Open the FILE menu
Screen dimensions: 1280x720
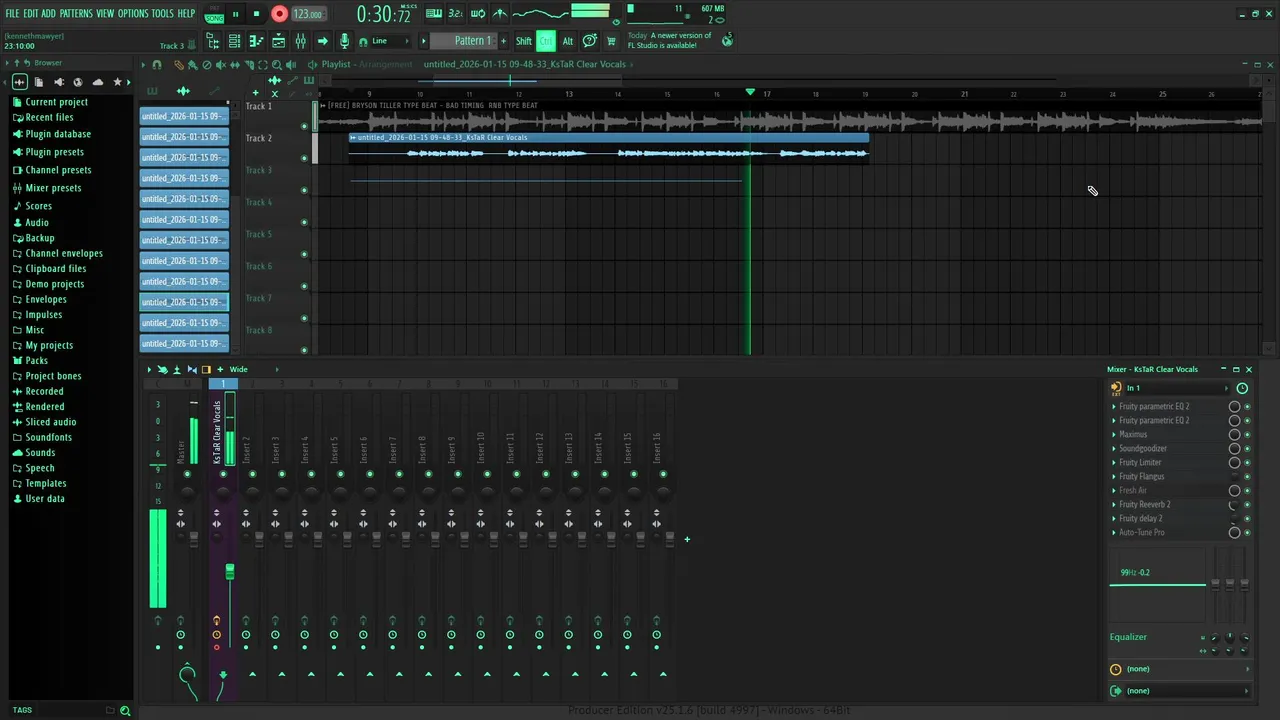(12, 14)
